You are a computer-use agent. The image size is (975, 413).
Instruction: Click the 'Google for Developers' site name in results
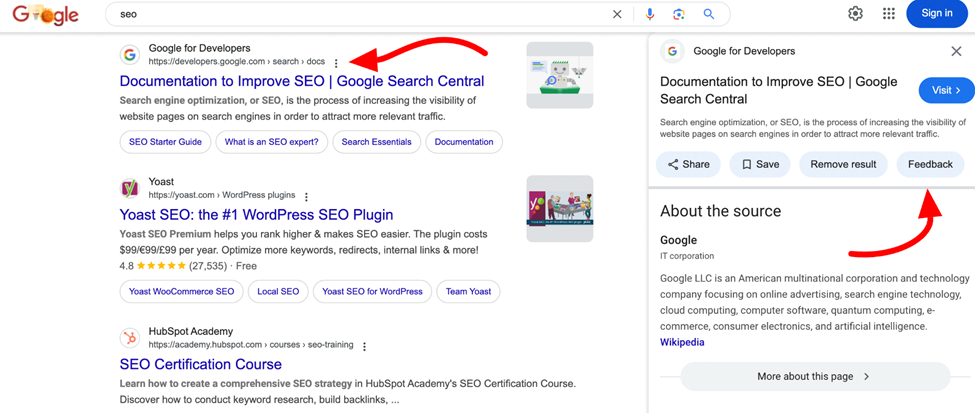(200, 48)
